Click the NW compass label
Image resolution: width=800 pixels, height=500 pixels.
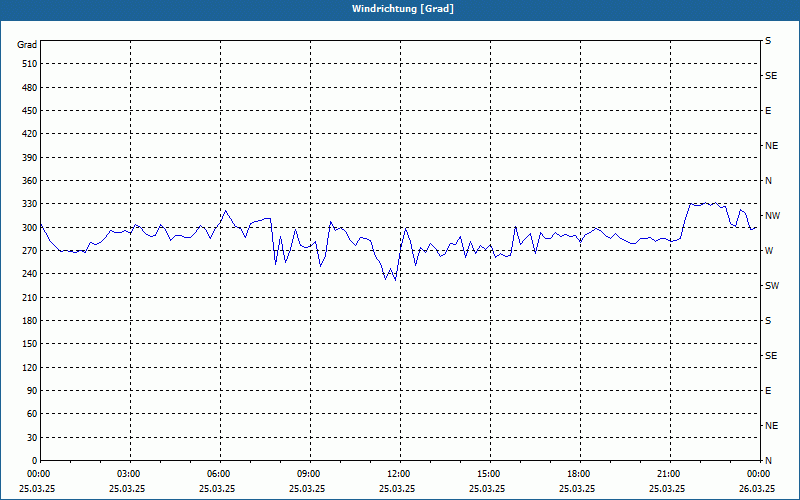772,216
